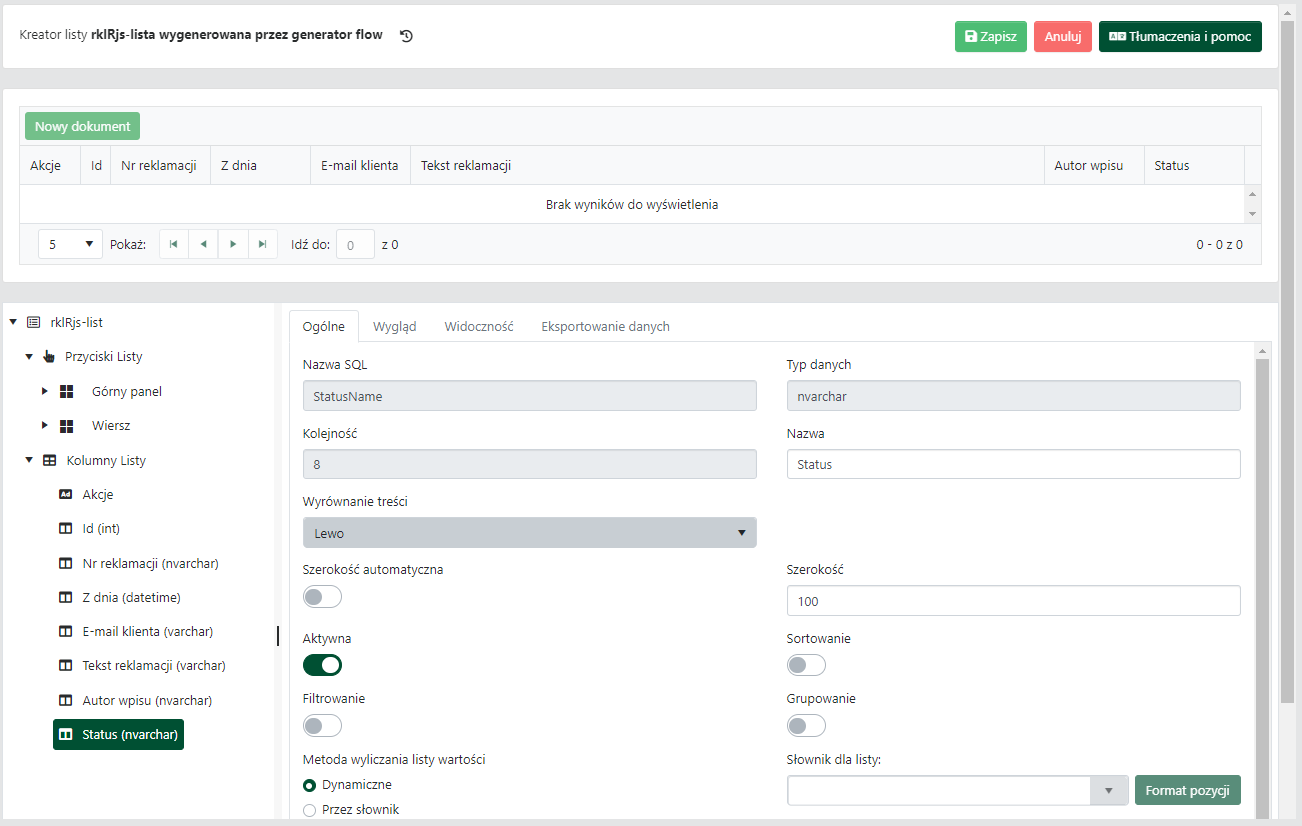This screenshot has width=1302, height=826.
Task: Click the rklRjs-list root list icon
Action: click(34, 323)
